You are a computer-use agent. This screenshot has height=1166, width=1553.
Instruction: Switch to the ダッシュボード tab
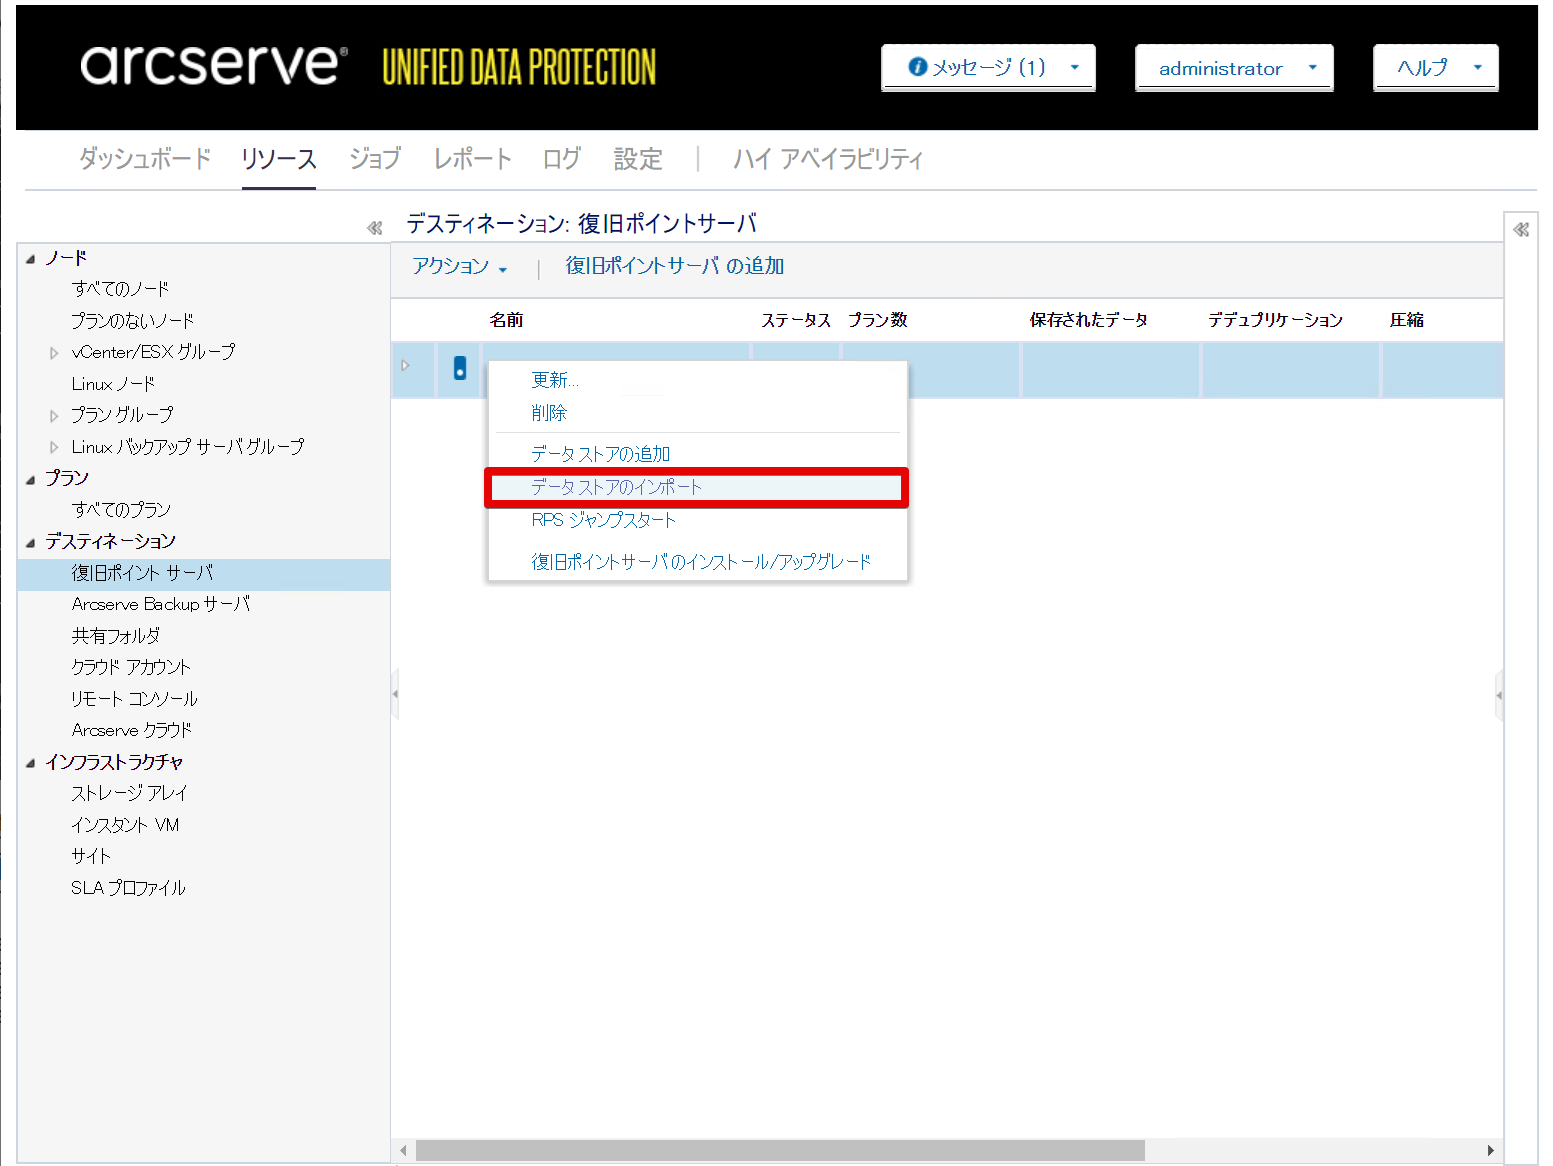145,159
